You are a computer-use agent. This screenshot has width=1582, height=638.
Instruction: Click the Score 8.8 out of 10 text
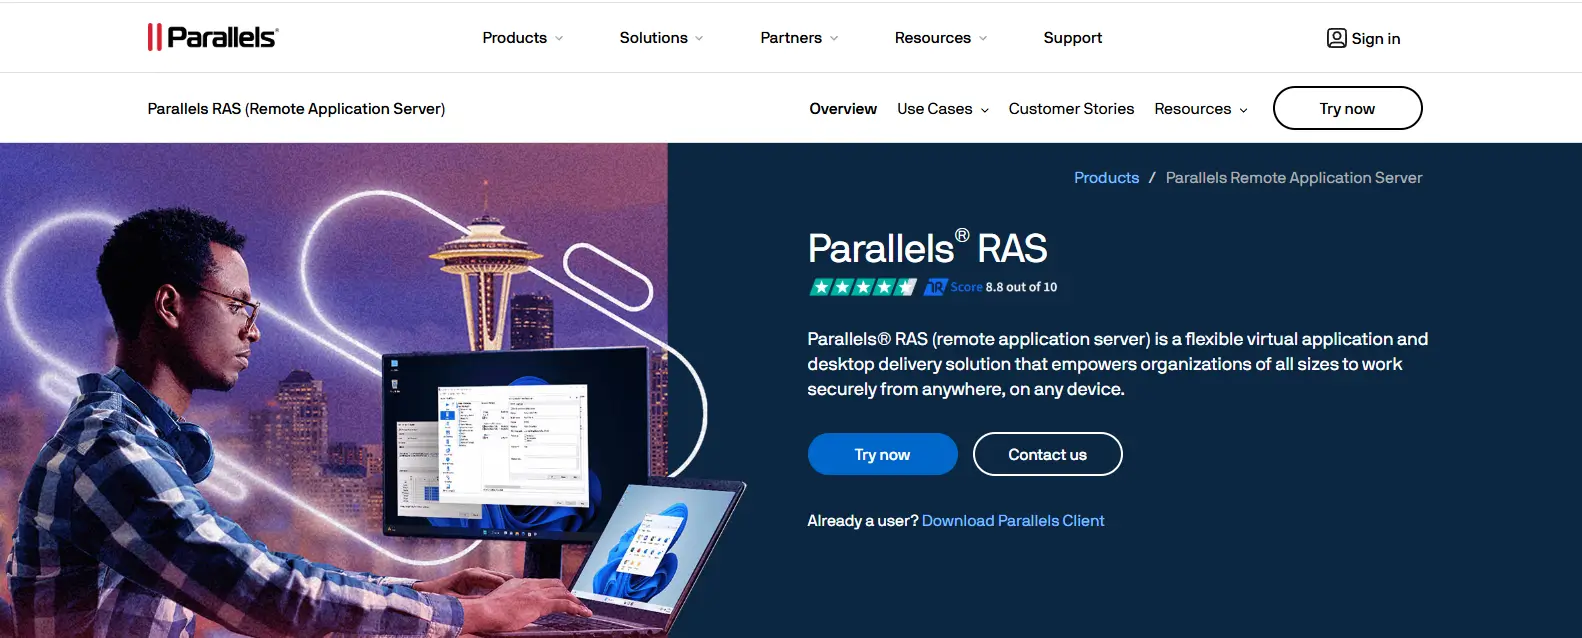[1003, 287]
